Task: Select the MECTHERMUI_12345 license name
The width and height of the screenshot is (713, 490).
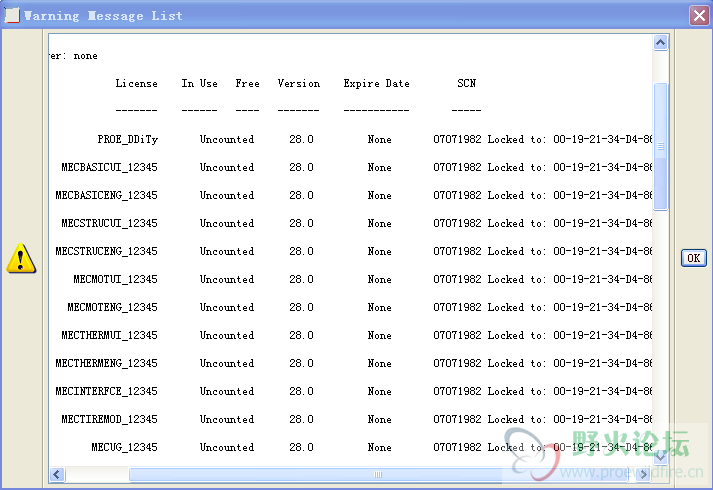Action: [109, 335]
